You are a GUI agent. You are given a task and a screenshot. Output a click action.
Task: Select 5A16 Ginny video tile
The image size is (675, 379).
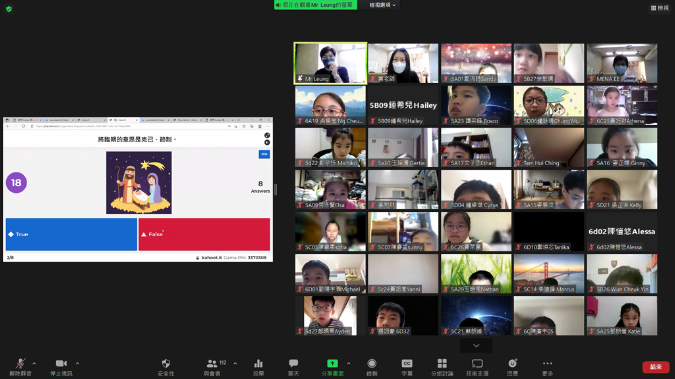click(x=622, y=147)
